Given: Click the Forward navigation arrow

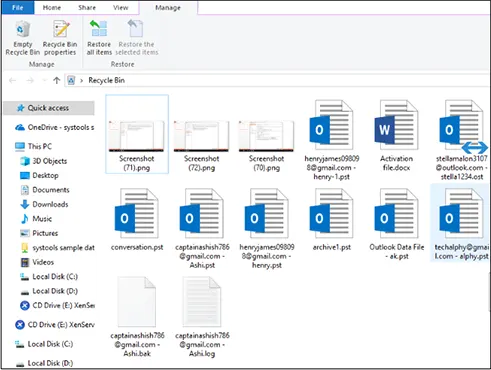Looking at the screenshot, I should (x=30, y=80).
